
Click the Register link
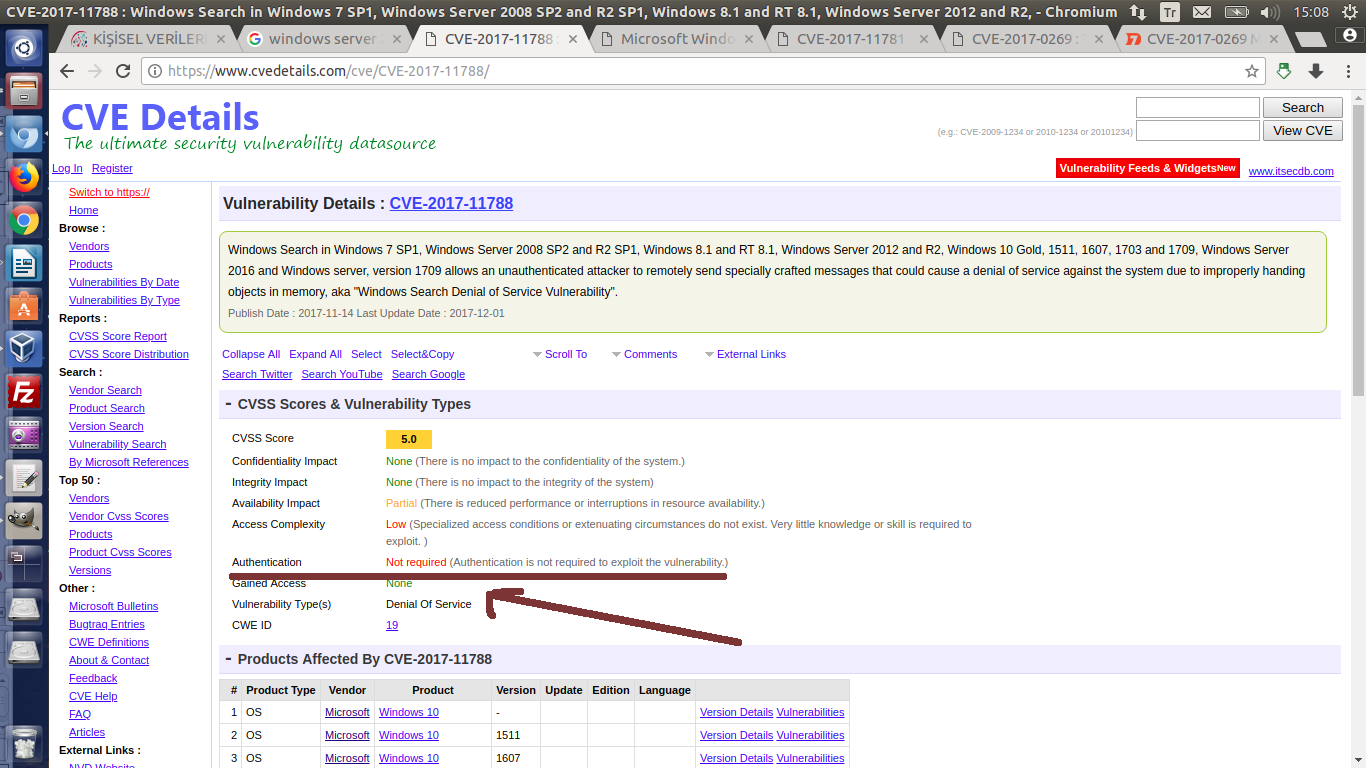click(112, 168)
